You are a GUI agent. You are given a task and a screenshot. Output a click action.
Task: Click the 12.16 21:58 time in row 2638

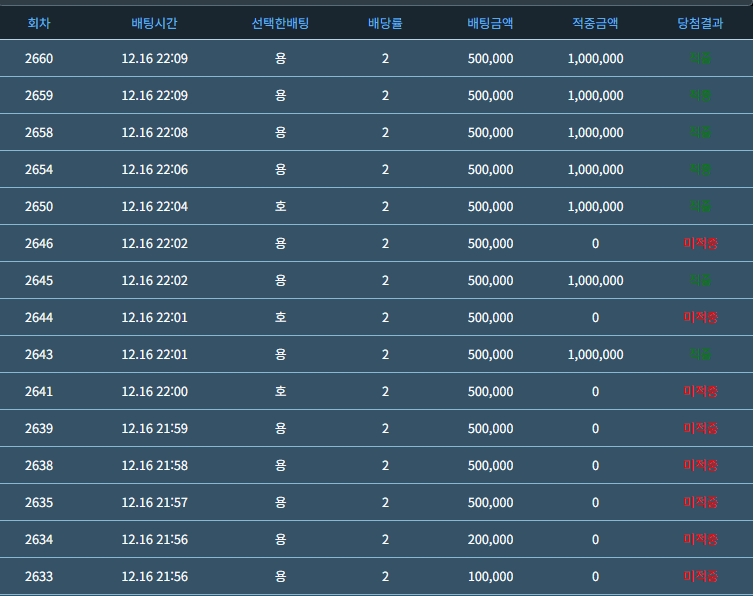point(154,466)
